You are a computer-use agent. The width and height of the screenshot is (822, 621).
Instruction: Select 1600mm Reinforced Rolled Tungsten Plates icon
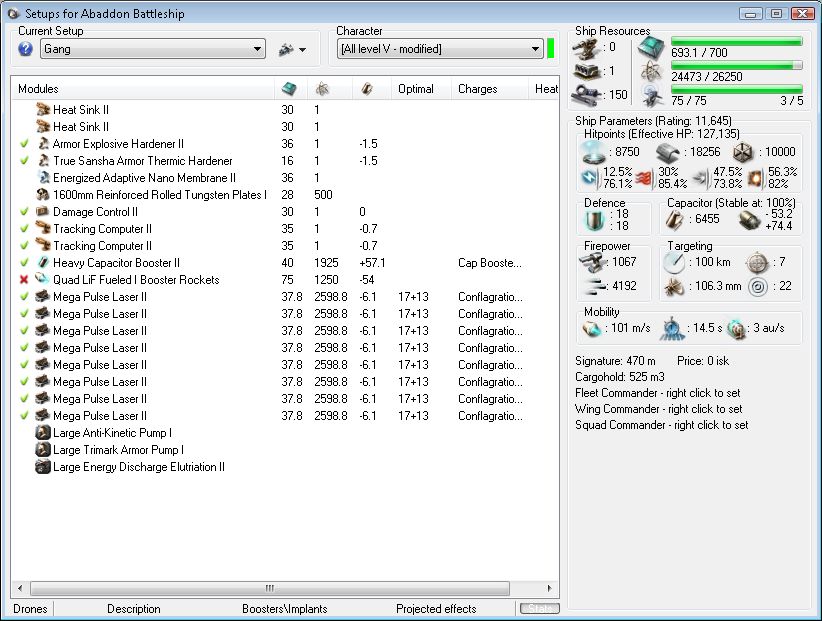[x=42, y=194]
